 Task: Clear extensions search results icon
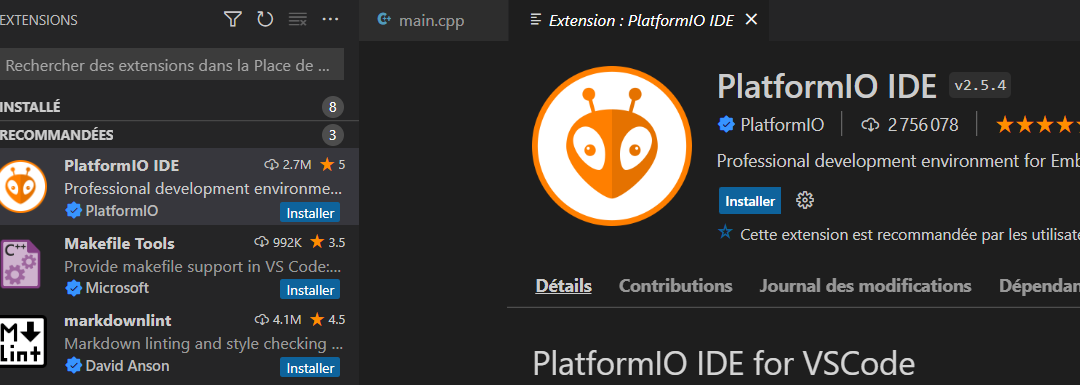click(298, 19)
